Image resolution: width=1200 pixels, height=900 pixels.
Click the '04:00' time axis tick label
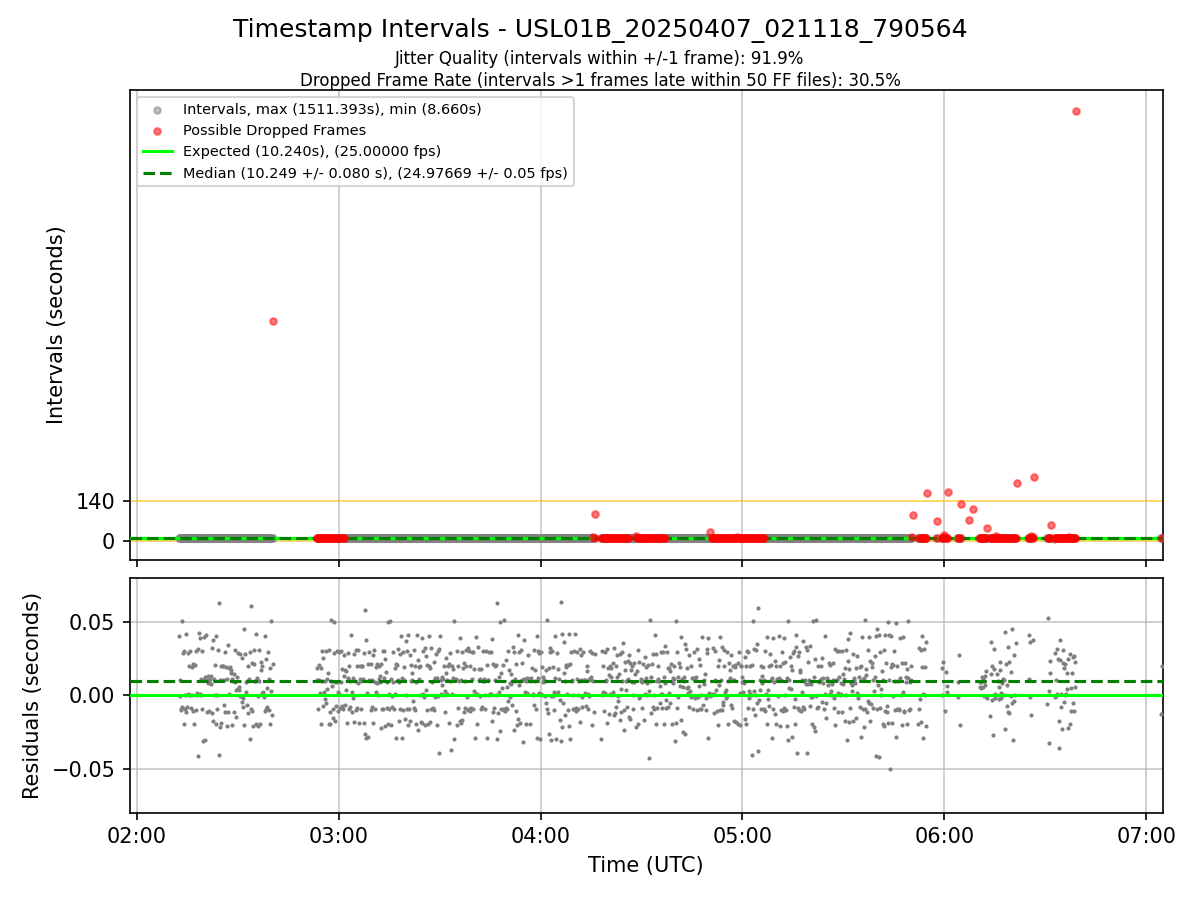[x=541, y=833]
